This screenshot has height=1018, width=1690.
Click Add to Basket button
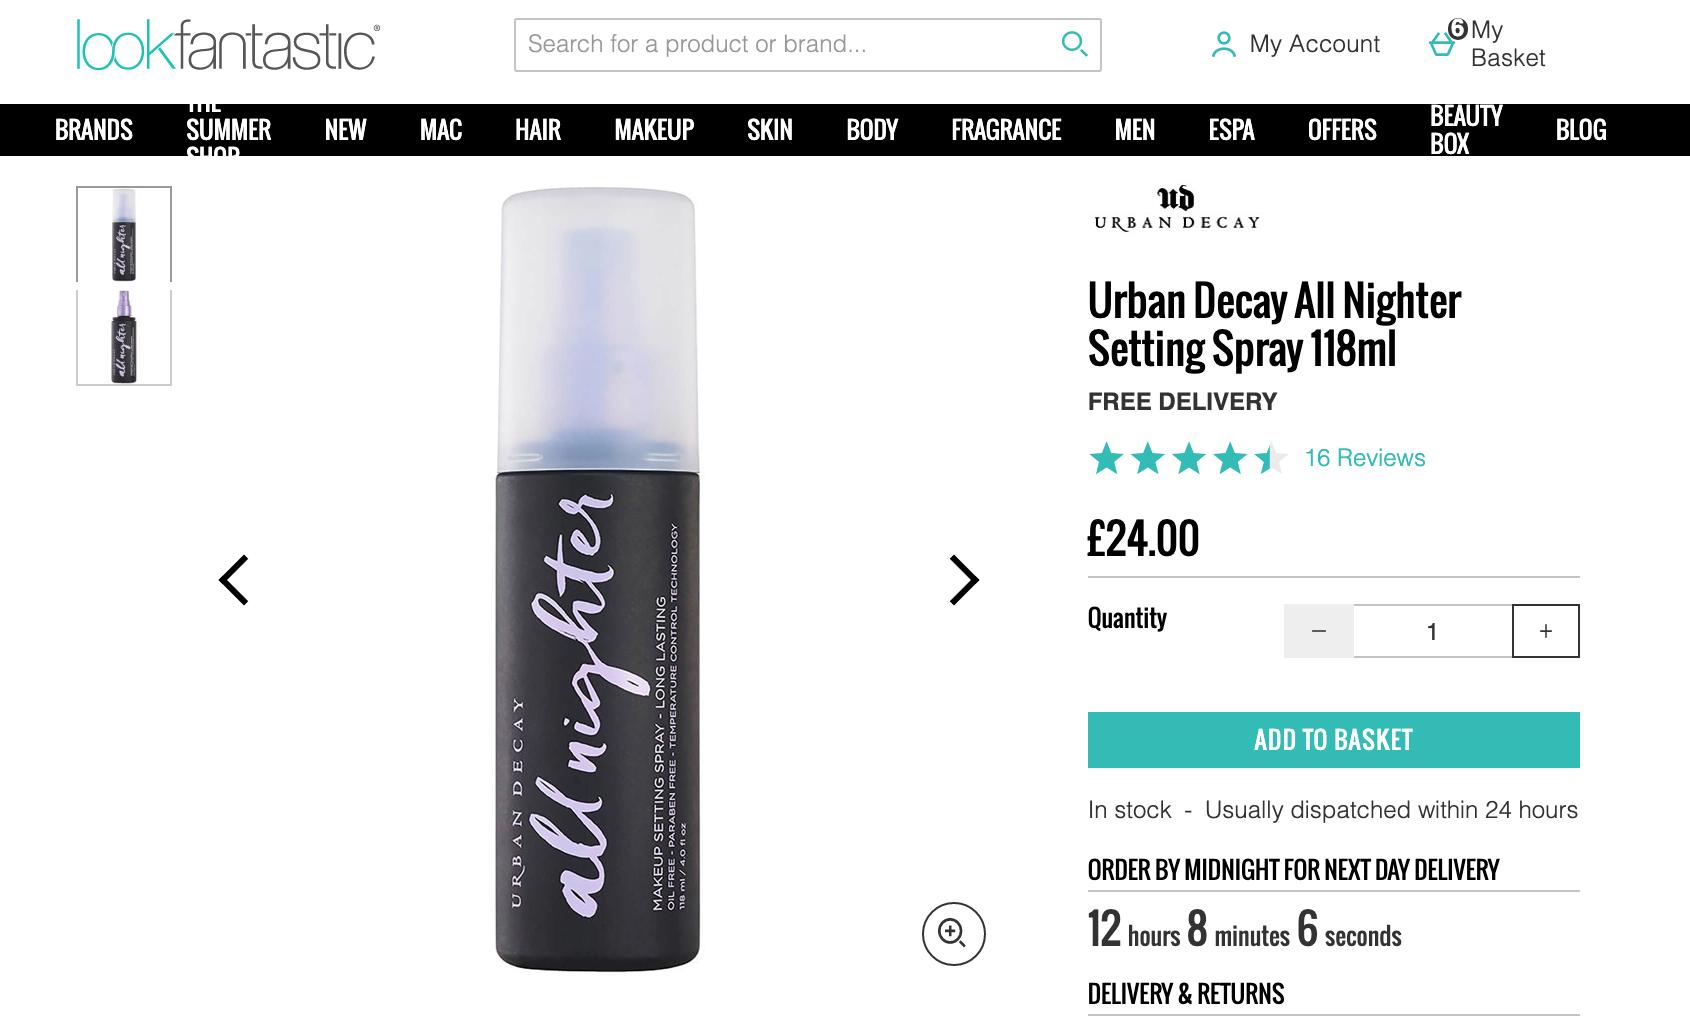1333,740
